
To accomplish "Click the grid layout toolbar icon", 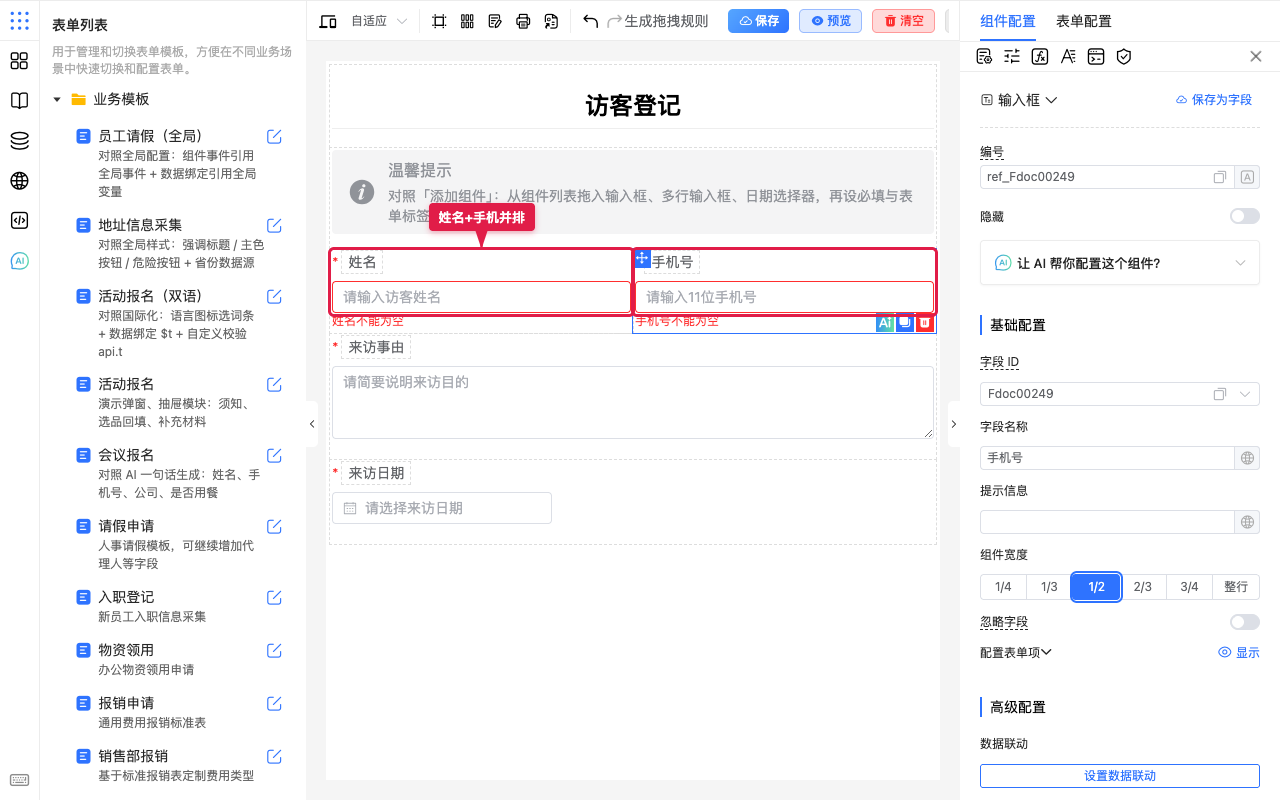I will [467, 21].
